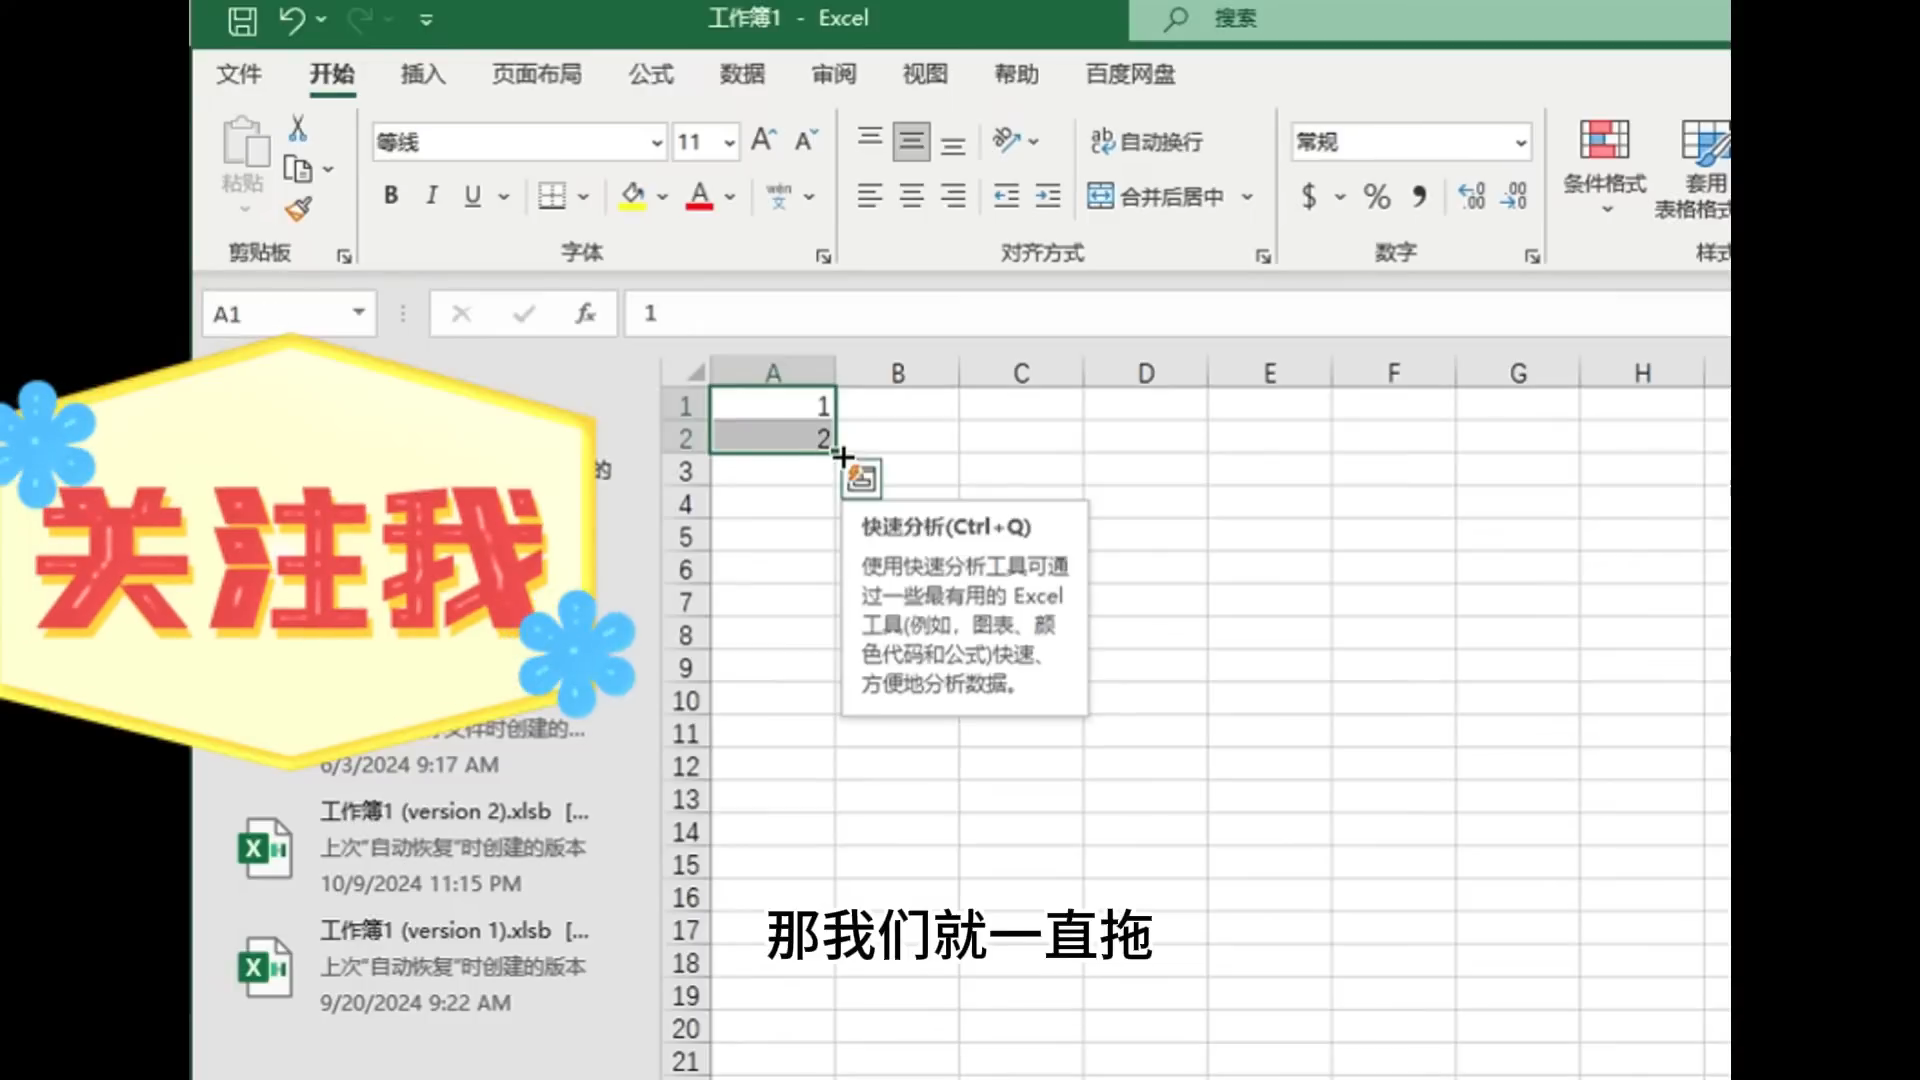Switch to the 插入 tab

pyautogui.click(x=423, y=74)
